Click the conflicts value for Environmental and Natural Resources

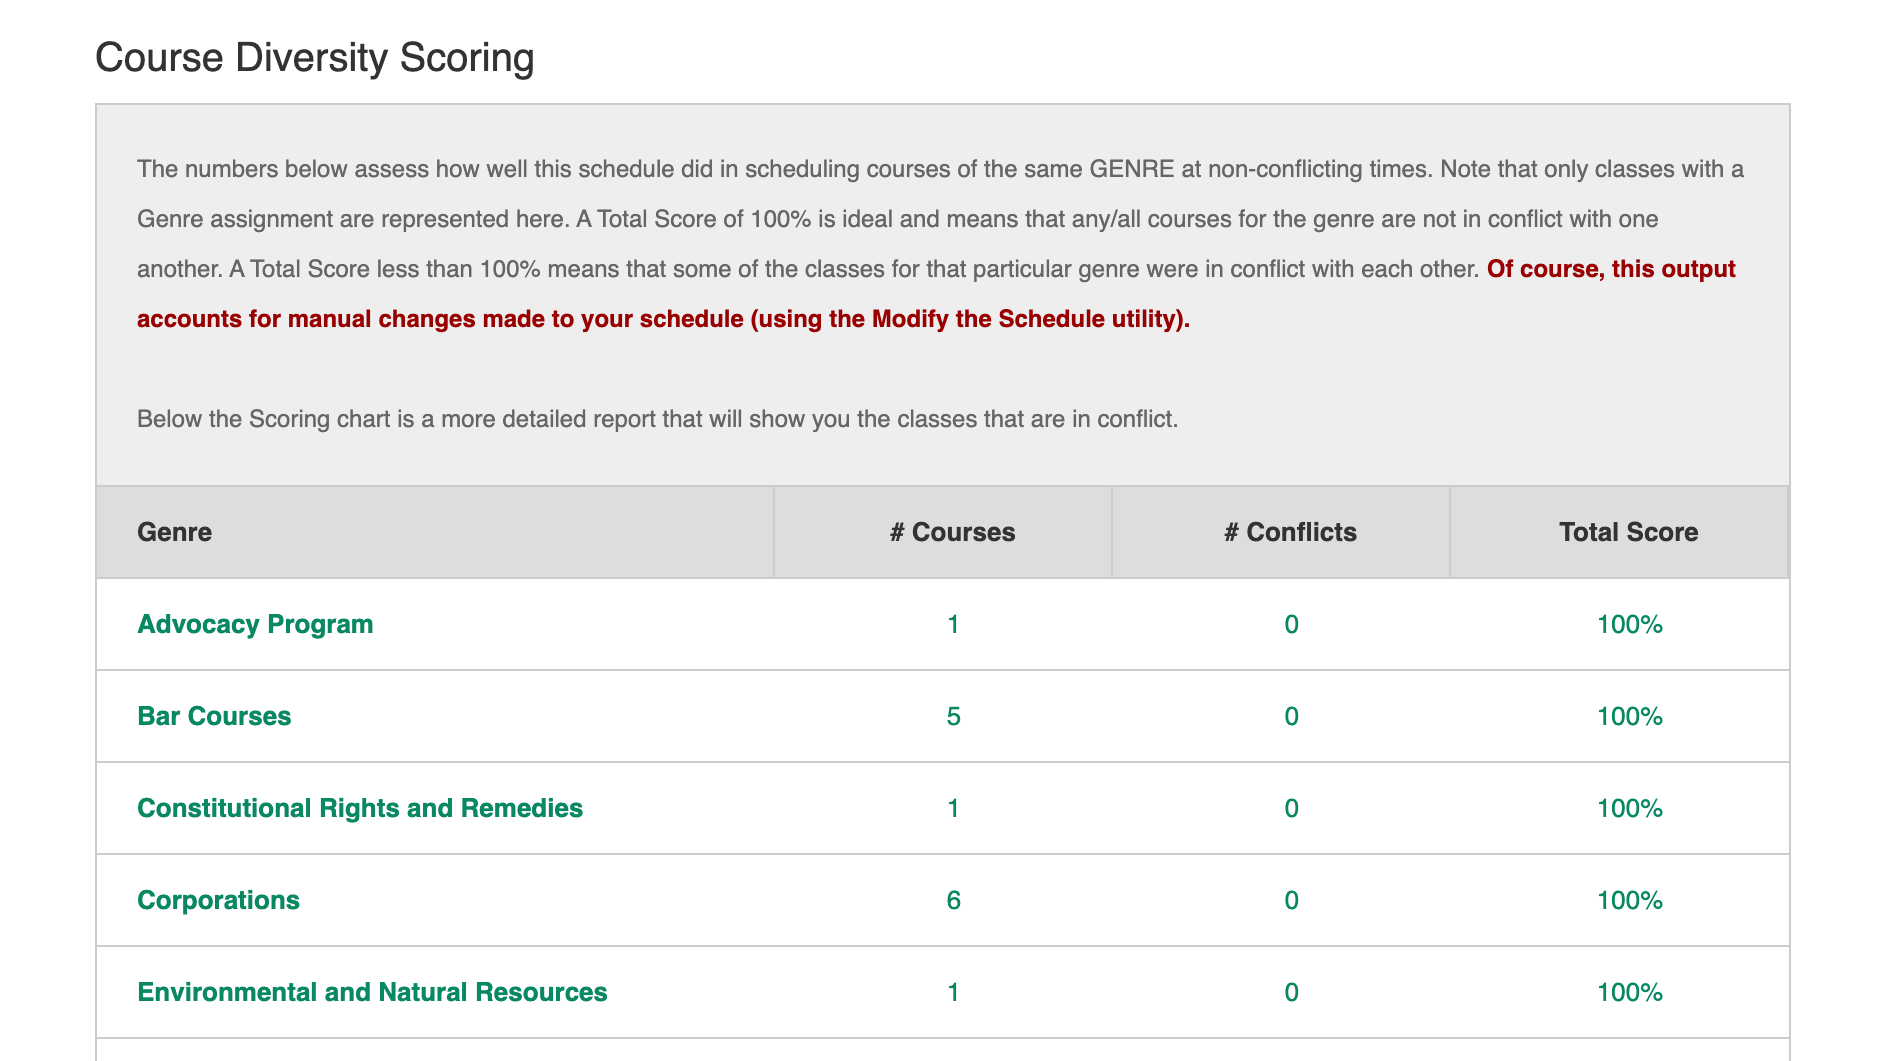pos(1290,992)
